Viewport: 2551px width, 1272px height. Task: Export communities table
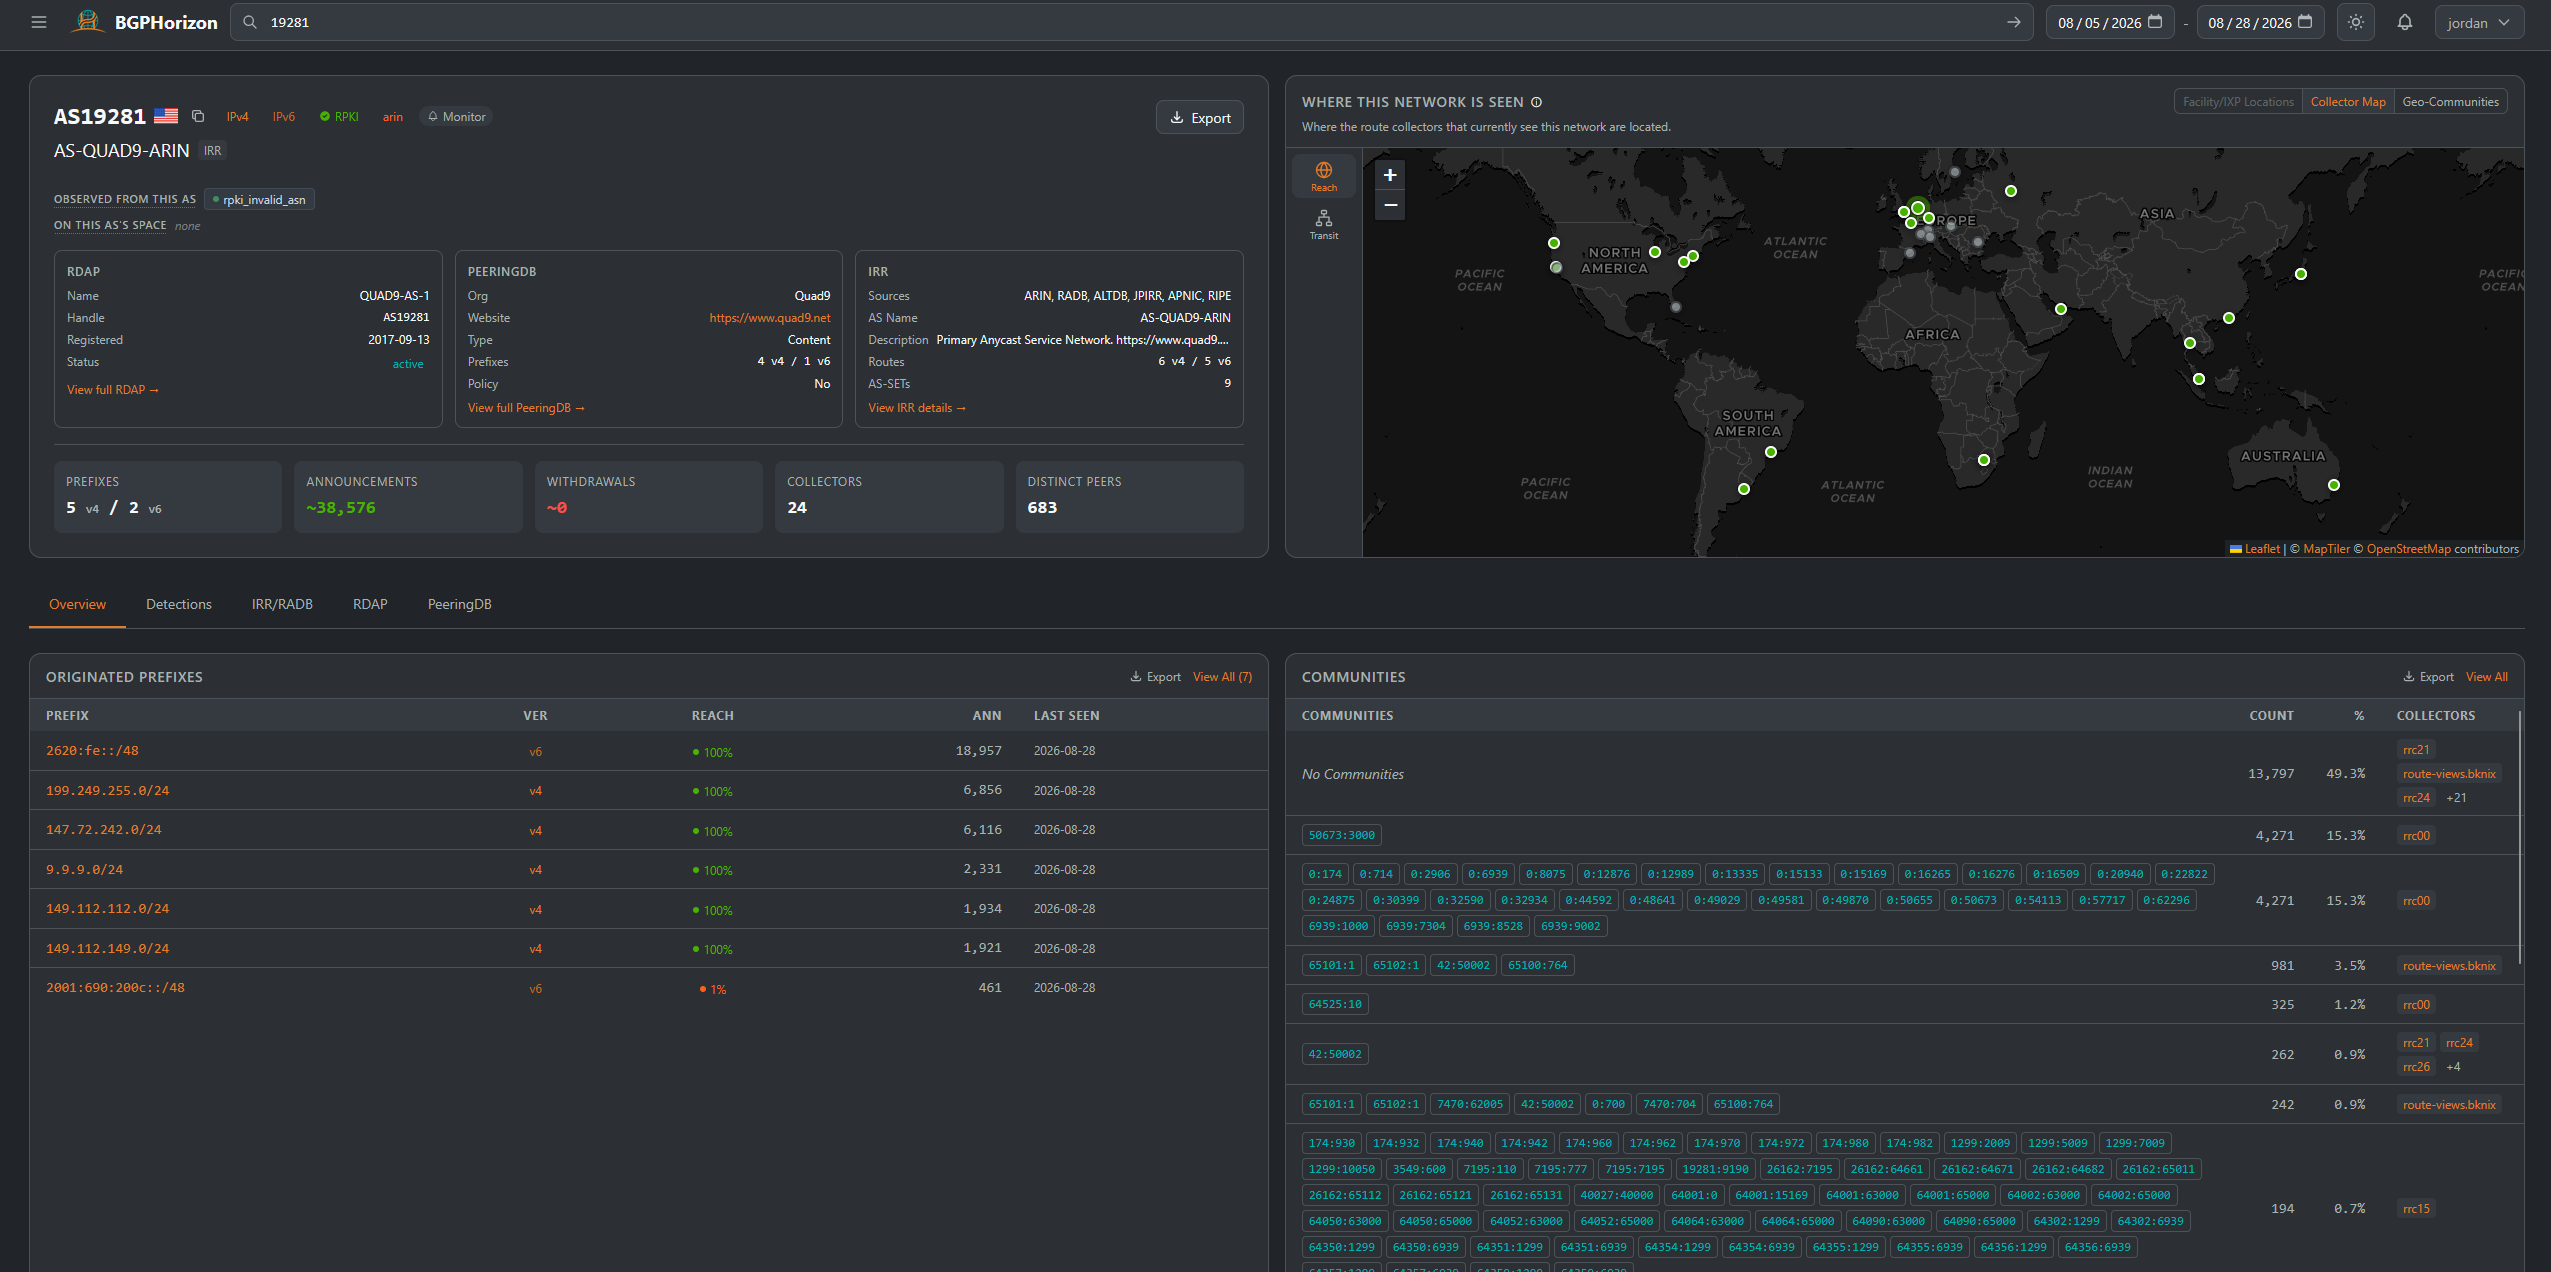pyautogui.click(x=2428, y=677)
